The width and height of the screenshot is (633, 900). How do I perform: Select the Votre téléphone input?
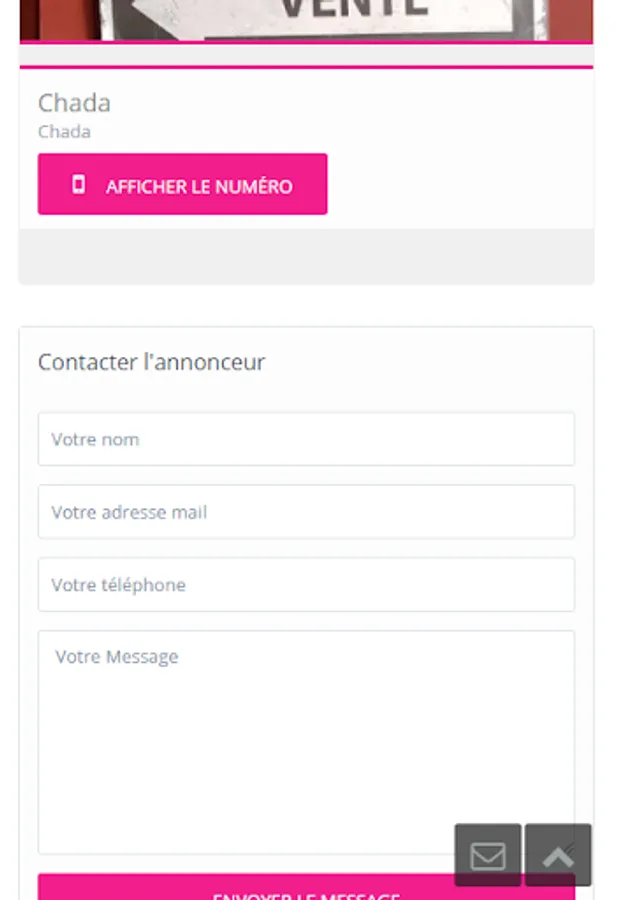pyautogui.click(x=306, y=585)
